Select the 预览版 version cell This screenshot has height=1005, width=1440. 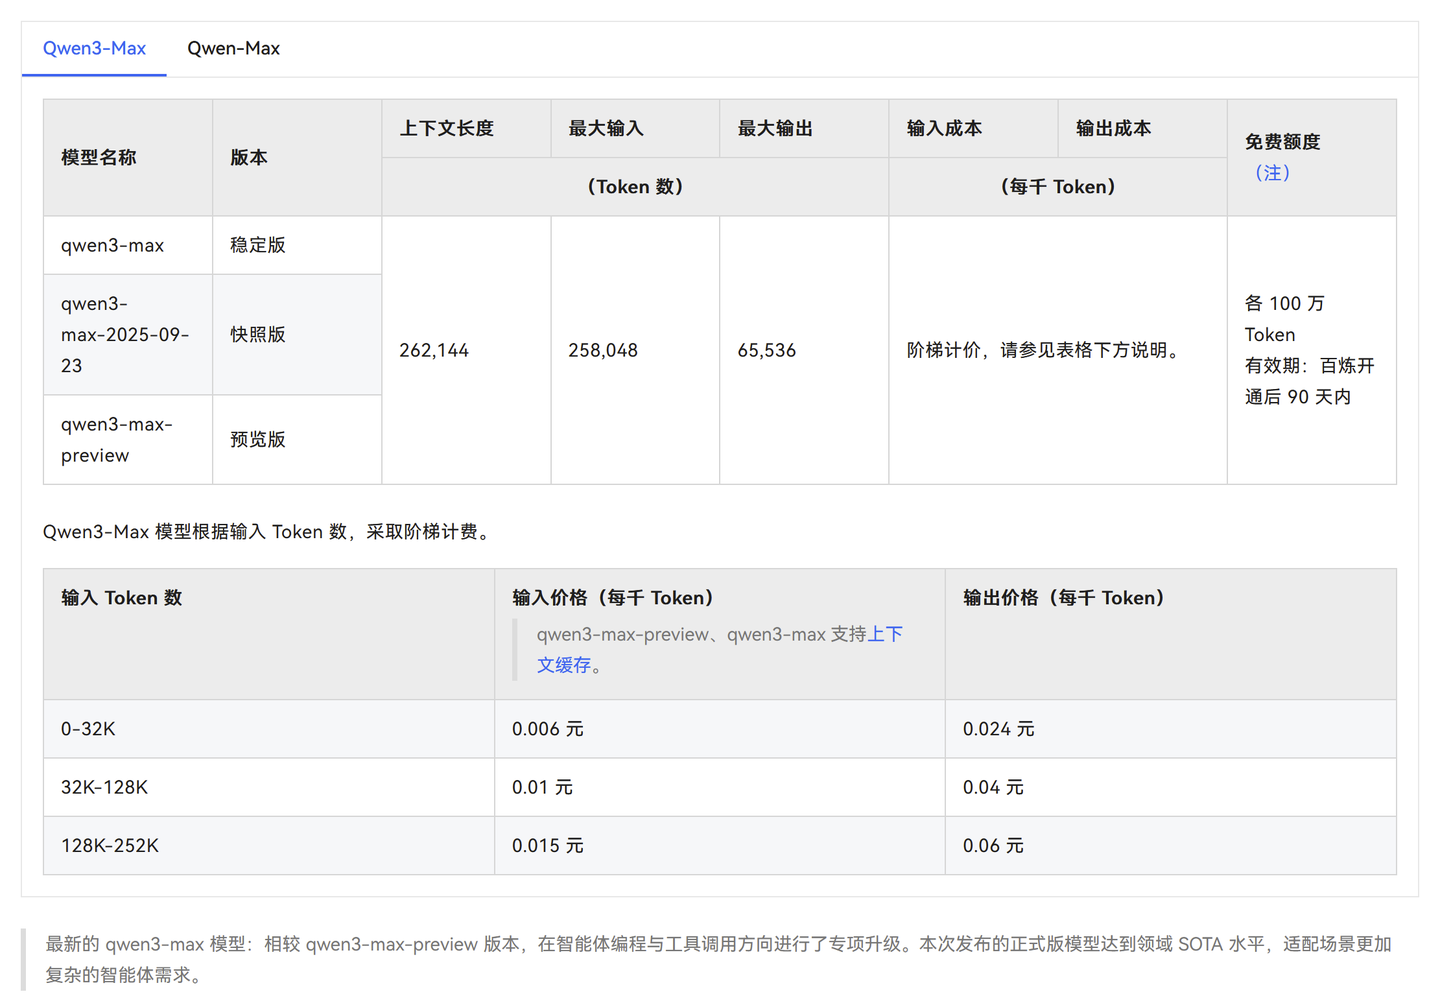[257, 439]
